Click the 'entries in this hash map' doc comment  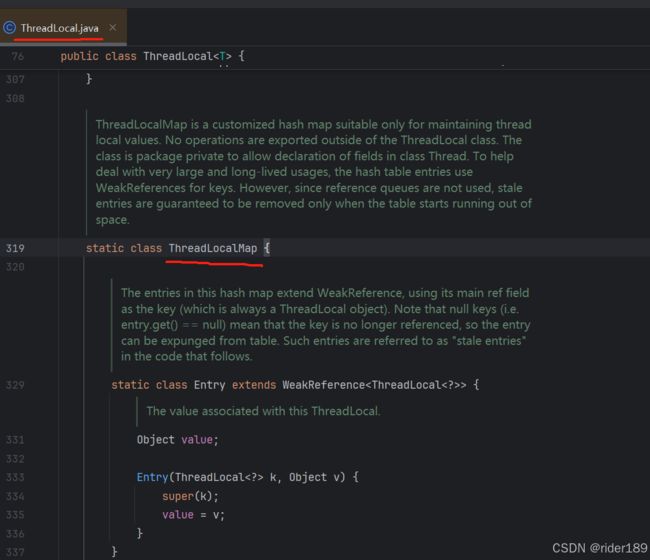[325, 325]
